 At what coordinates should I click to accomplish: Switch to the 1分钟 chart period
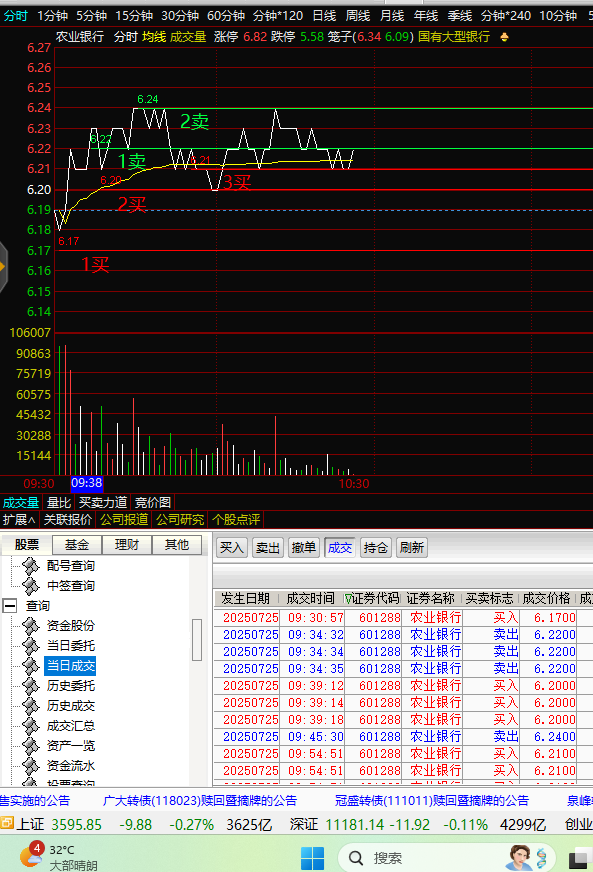click(52, 16)
